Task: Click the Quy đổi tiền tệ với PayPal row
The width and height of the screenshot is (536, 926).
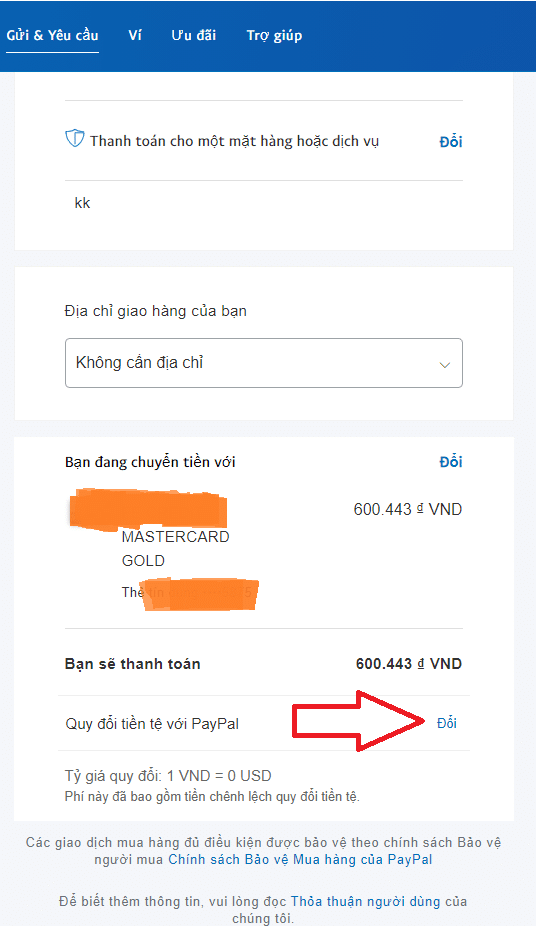Action: (264, 723)
